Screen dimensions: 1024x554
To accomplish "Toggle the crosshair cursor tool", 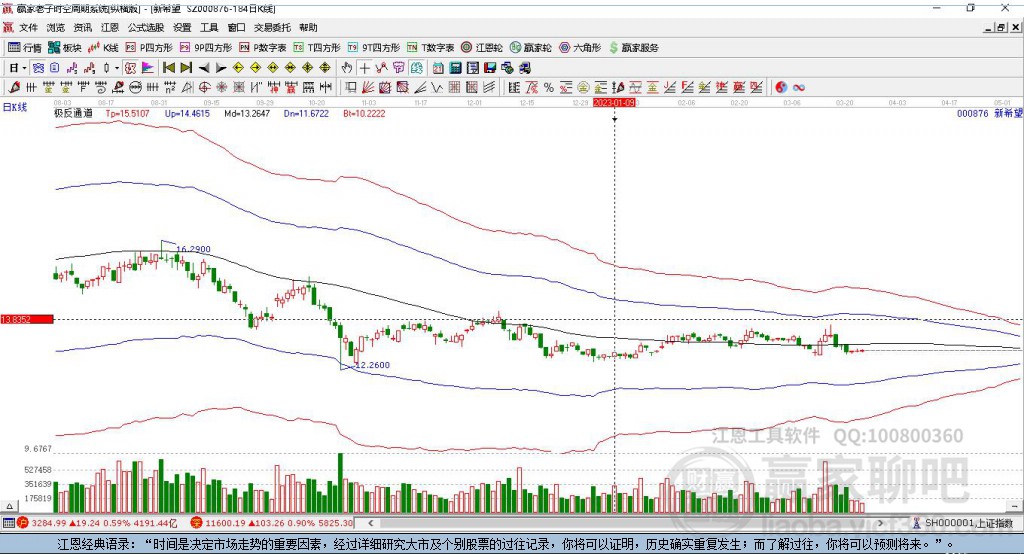I will [364, 68].
